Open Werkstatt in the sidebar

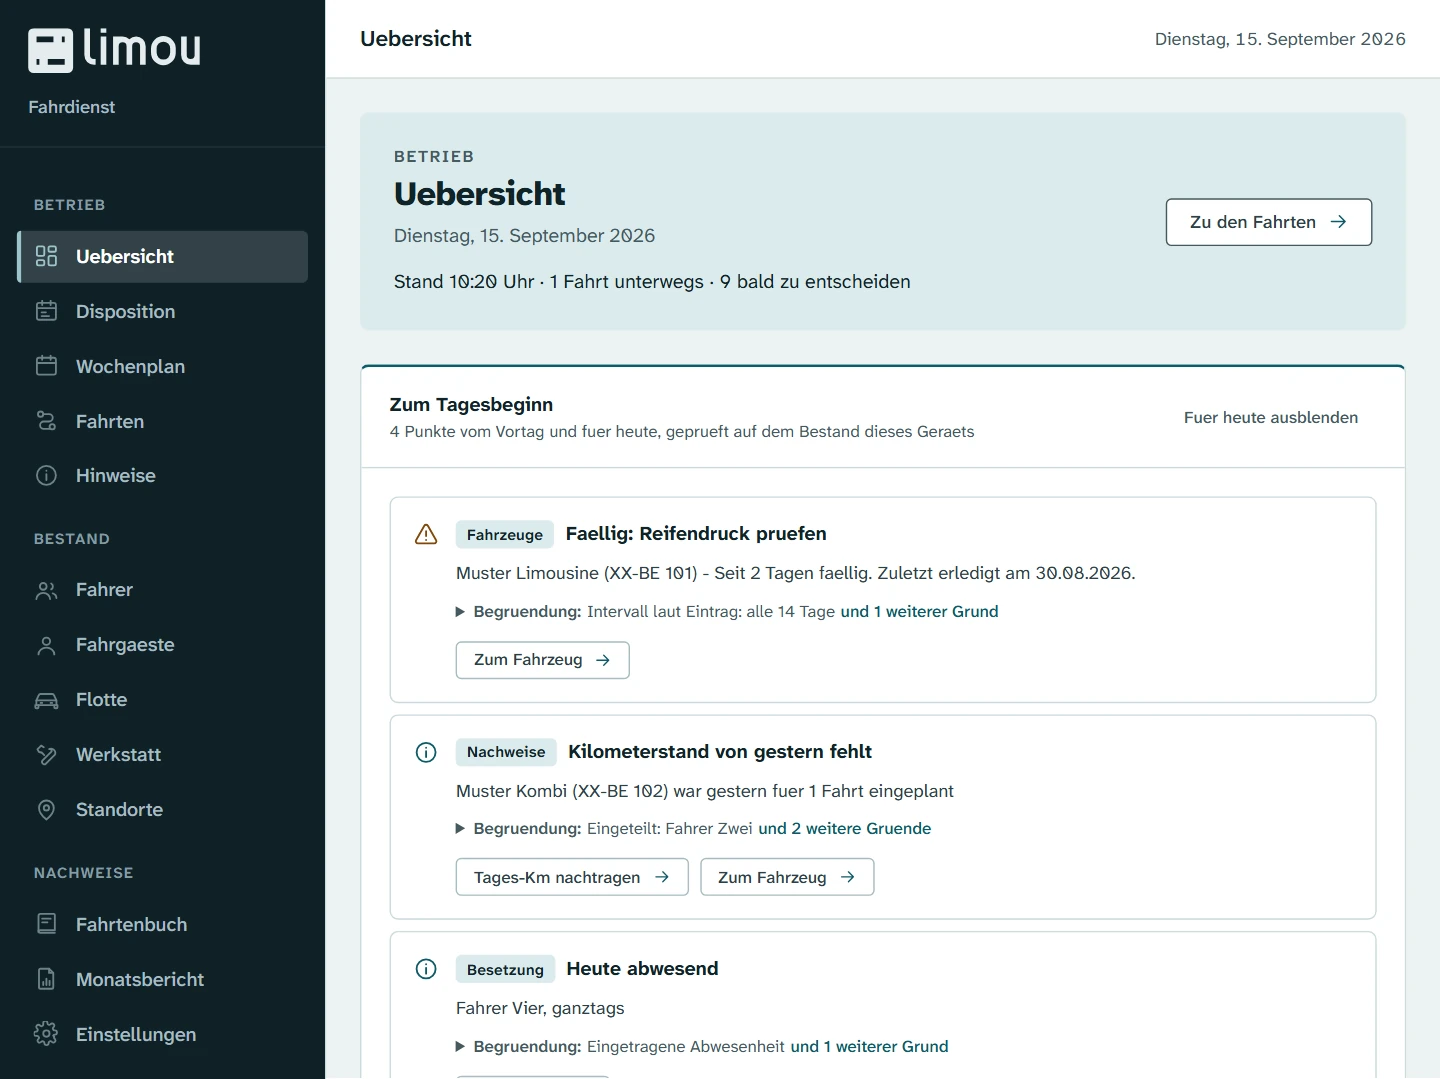coord(162,755)
